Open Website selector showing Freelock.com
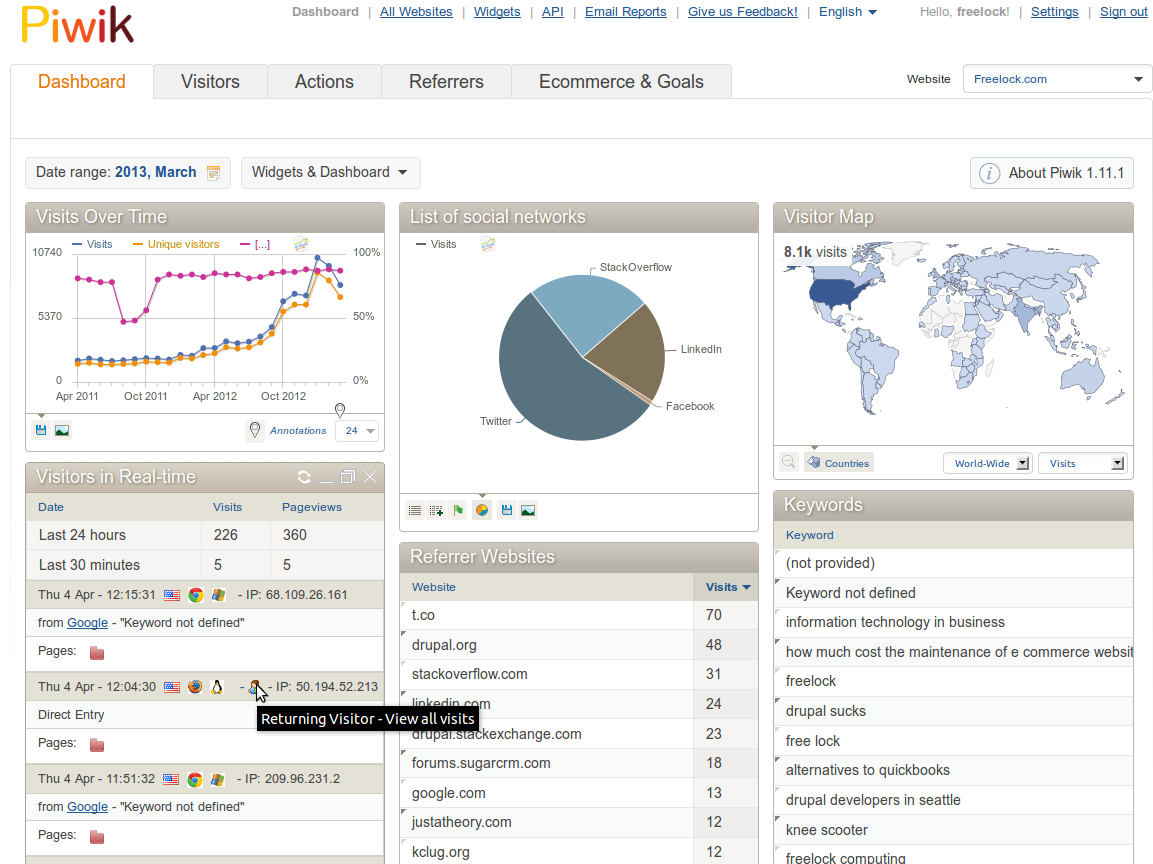Image resolution: width=1153 pixels, height=864 pixels. coord(1057,79)
